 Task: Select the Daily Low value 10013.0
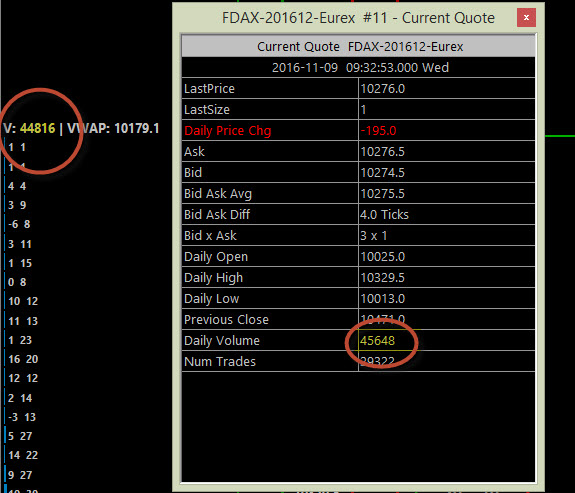pos(382,299)
